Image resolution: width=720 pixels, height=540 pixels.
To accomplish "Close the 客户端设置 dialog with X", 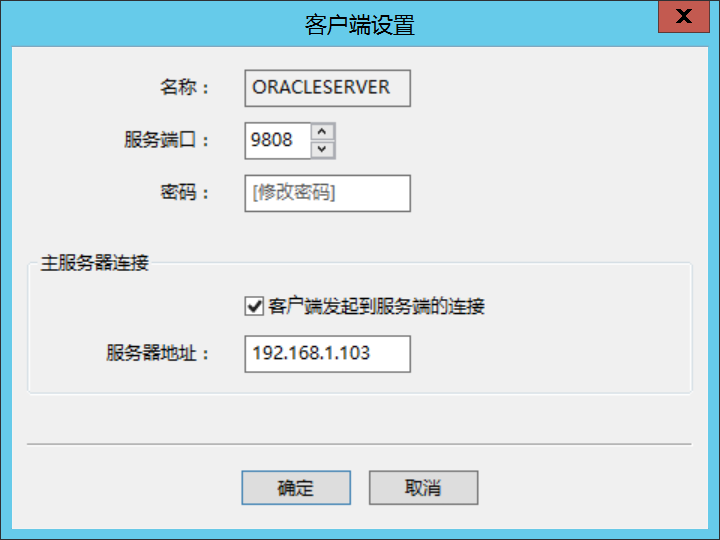I will point(684,17).
